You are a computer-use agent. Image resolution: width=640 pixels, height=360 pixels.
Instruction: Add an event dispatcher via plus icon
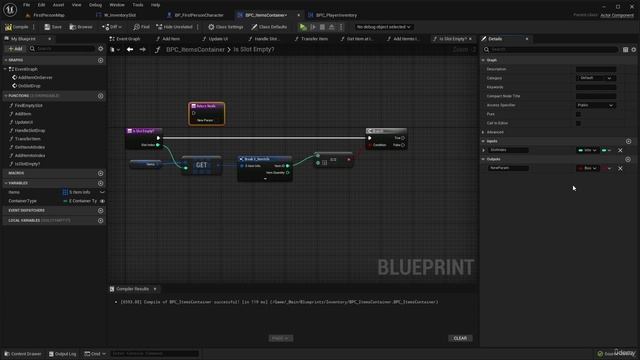pyautogui.click(x=100, y=211)
